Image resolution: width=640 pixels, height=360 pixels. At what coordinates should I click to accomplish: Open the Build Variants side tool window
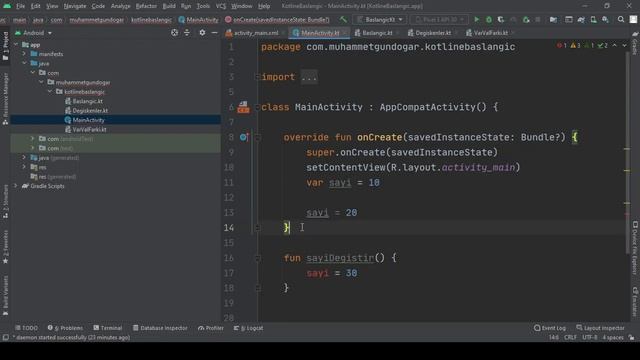(x=5, y=296)
